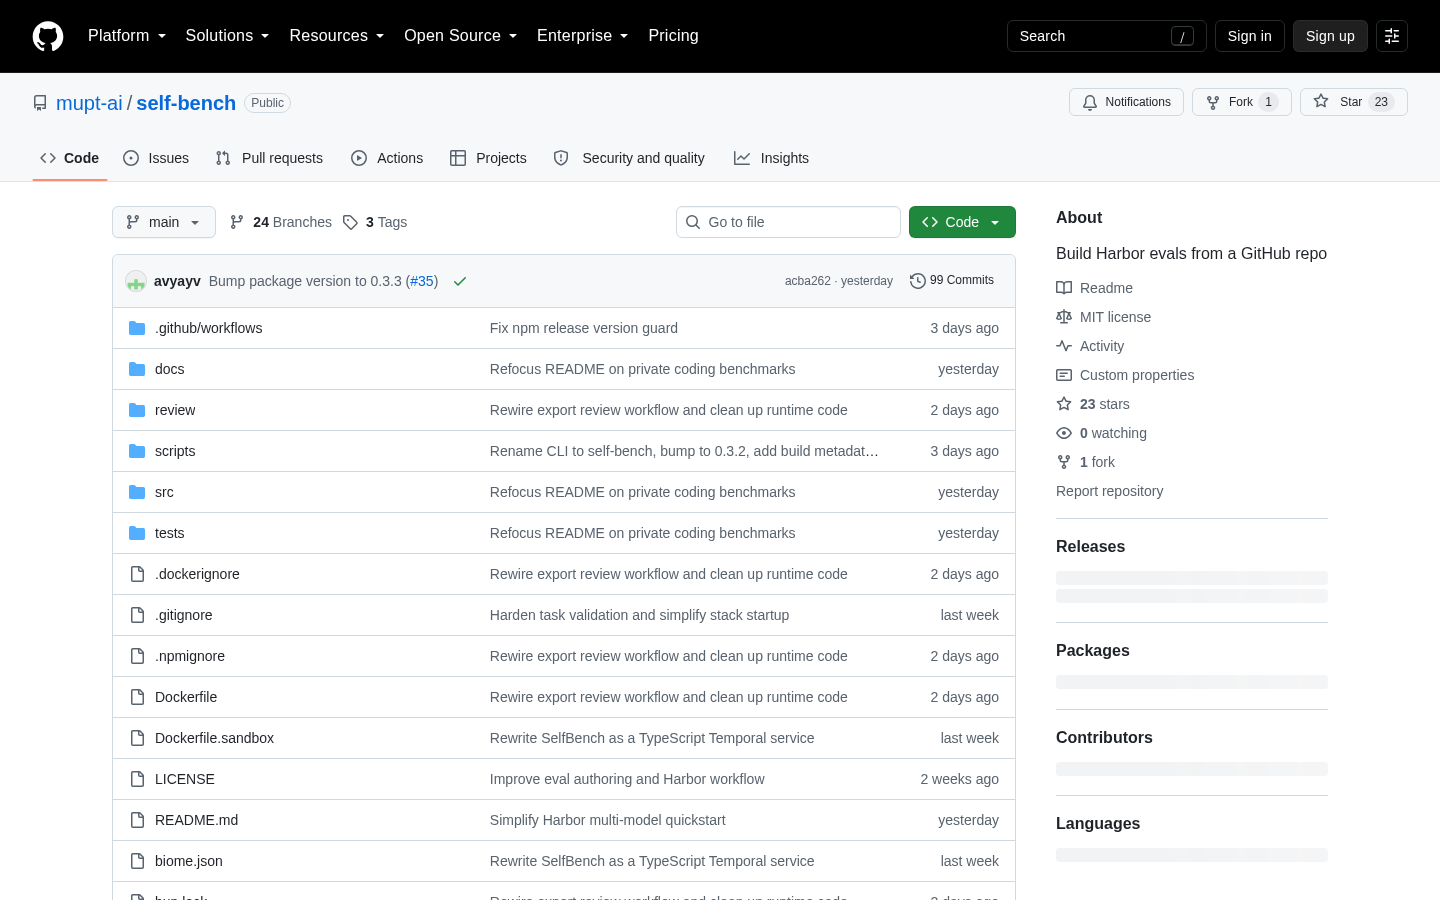
Task: Click the Sign in button
Action: (x=1250, y=36)
